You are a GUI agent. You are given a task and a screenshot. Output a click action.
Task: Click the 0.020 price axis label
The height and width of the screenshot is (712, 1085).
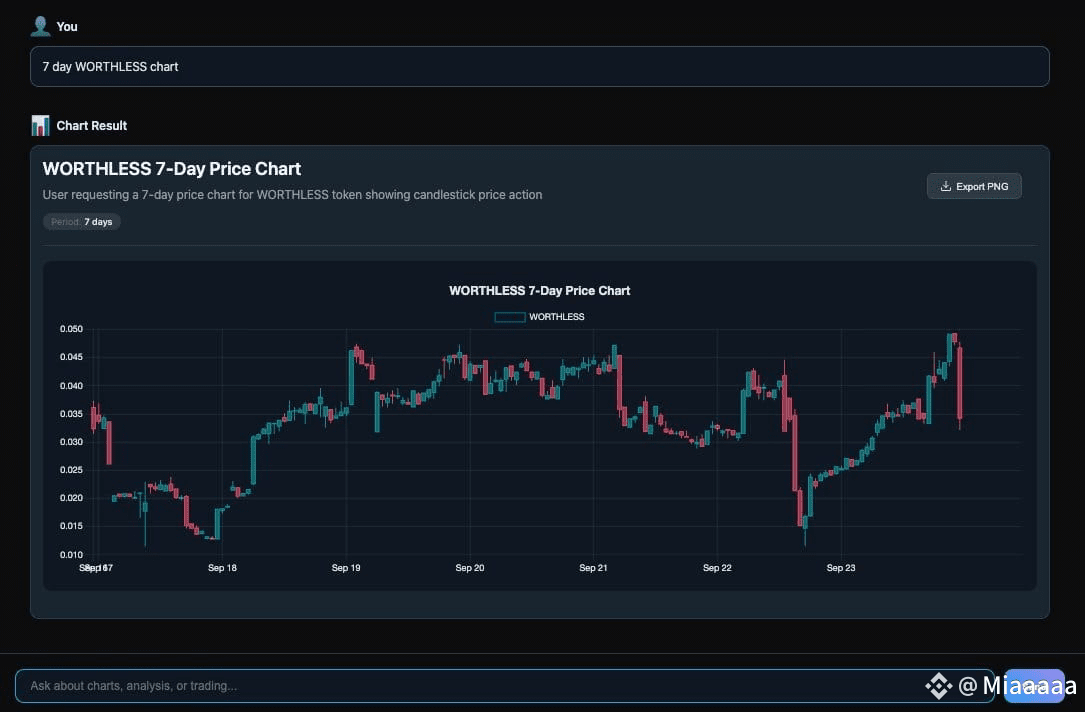point(71,498)
